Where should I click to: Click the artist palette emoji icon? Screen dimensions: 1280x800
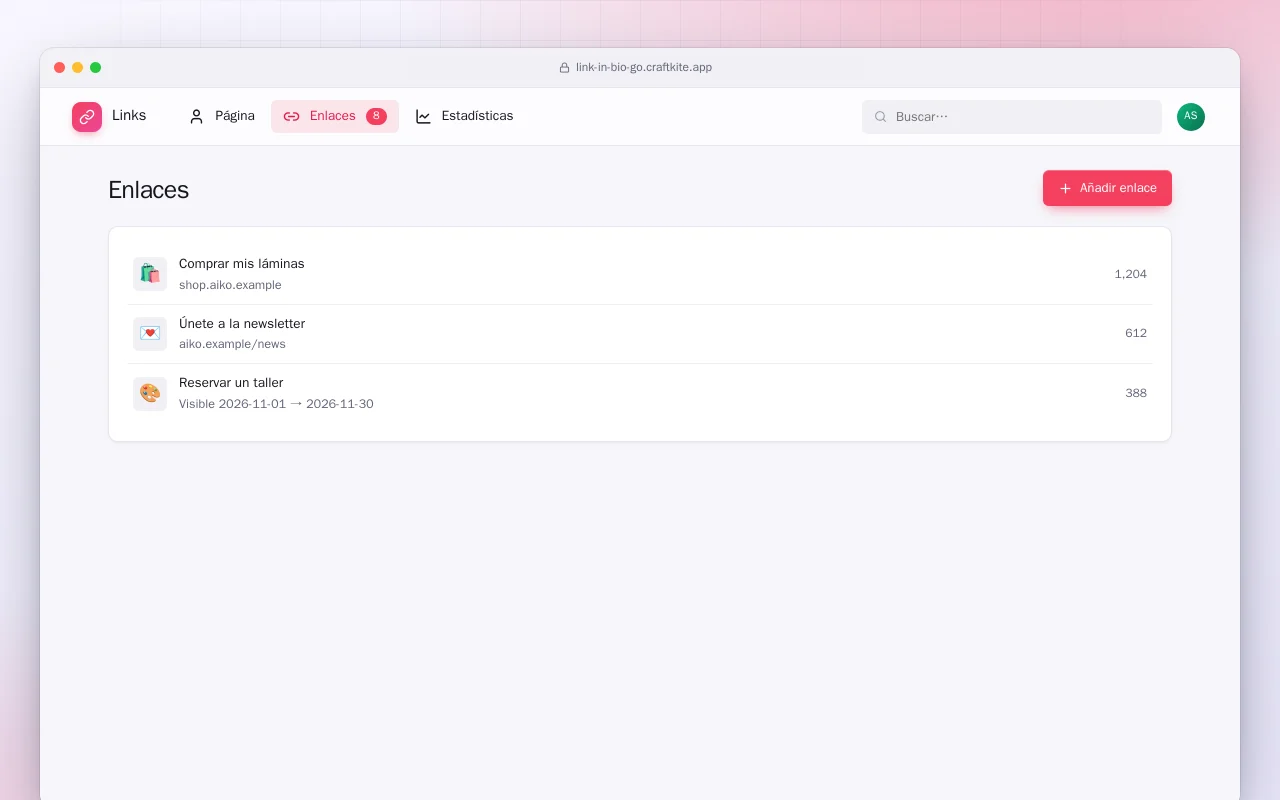click(x=150, y=393)
